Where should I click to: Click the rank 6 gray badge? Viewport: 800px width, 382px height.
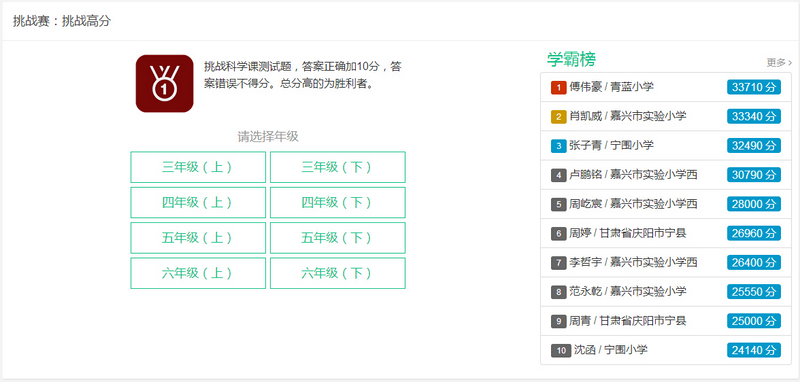(559, 234)
